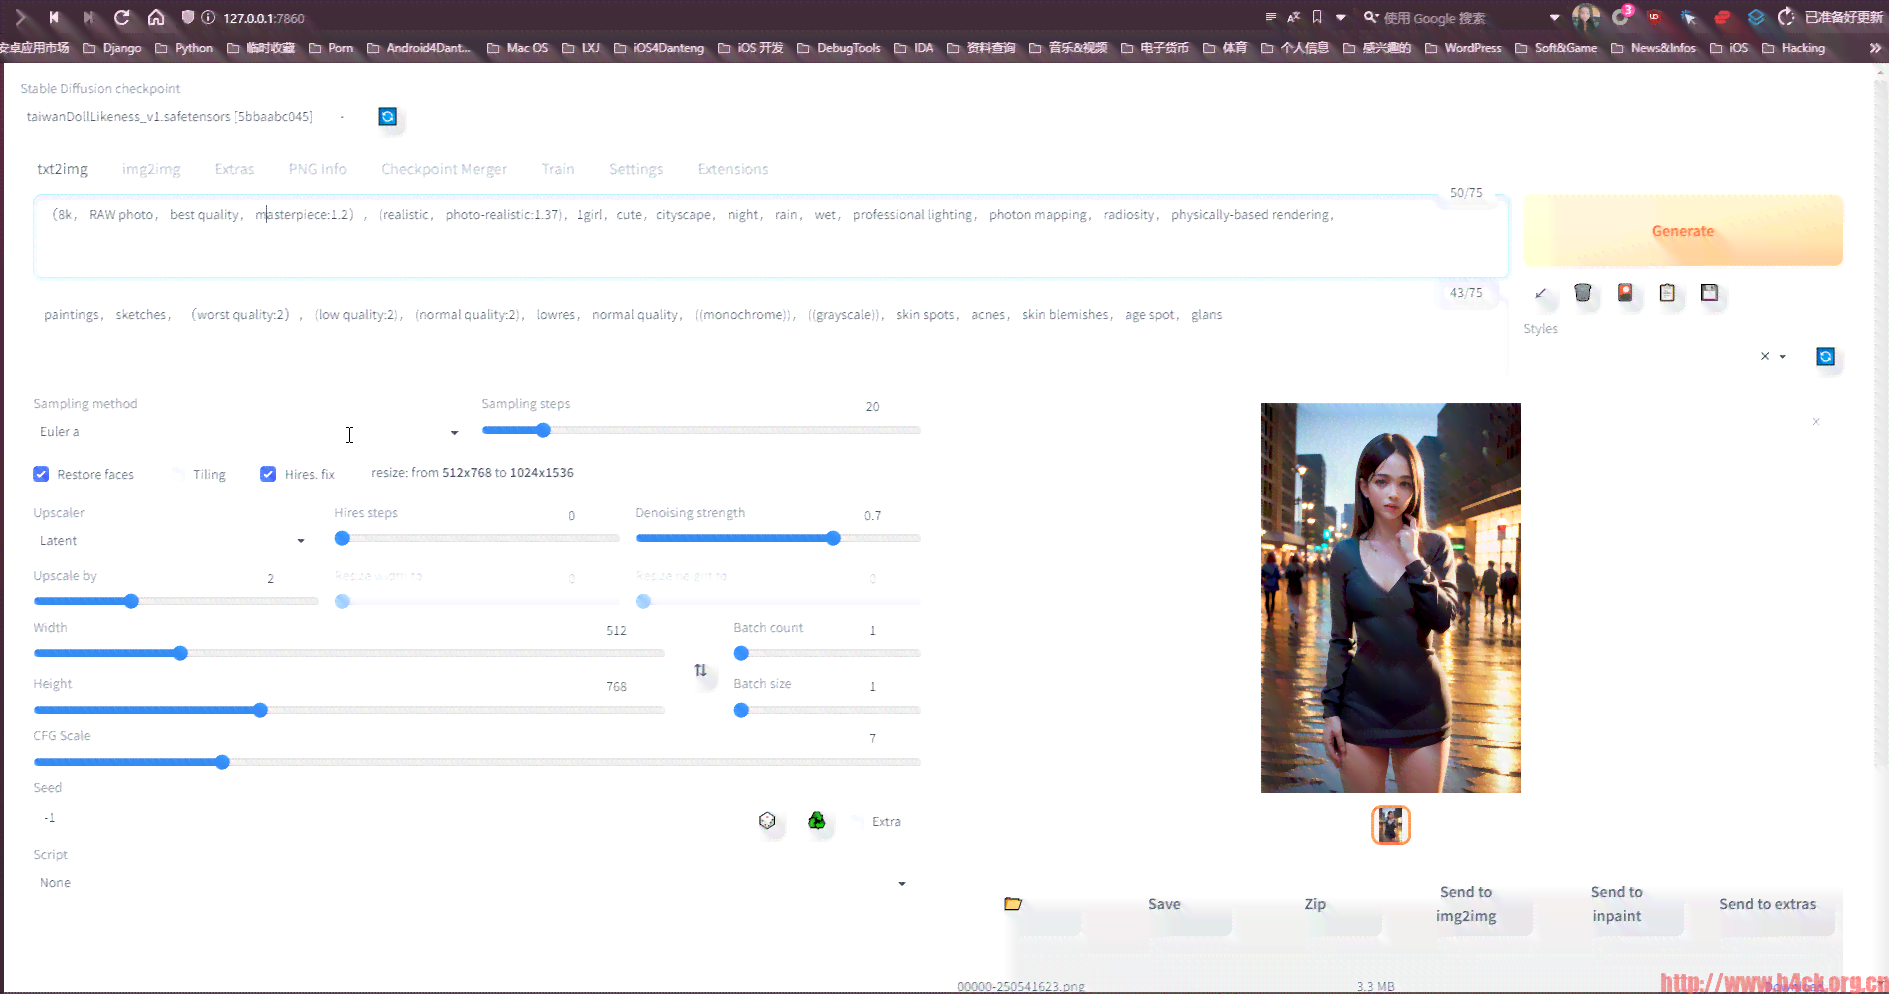1889x994 pixels.
Task: Bookmark this page with the bookmark icon
Action: point(1317,17)
